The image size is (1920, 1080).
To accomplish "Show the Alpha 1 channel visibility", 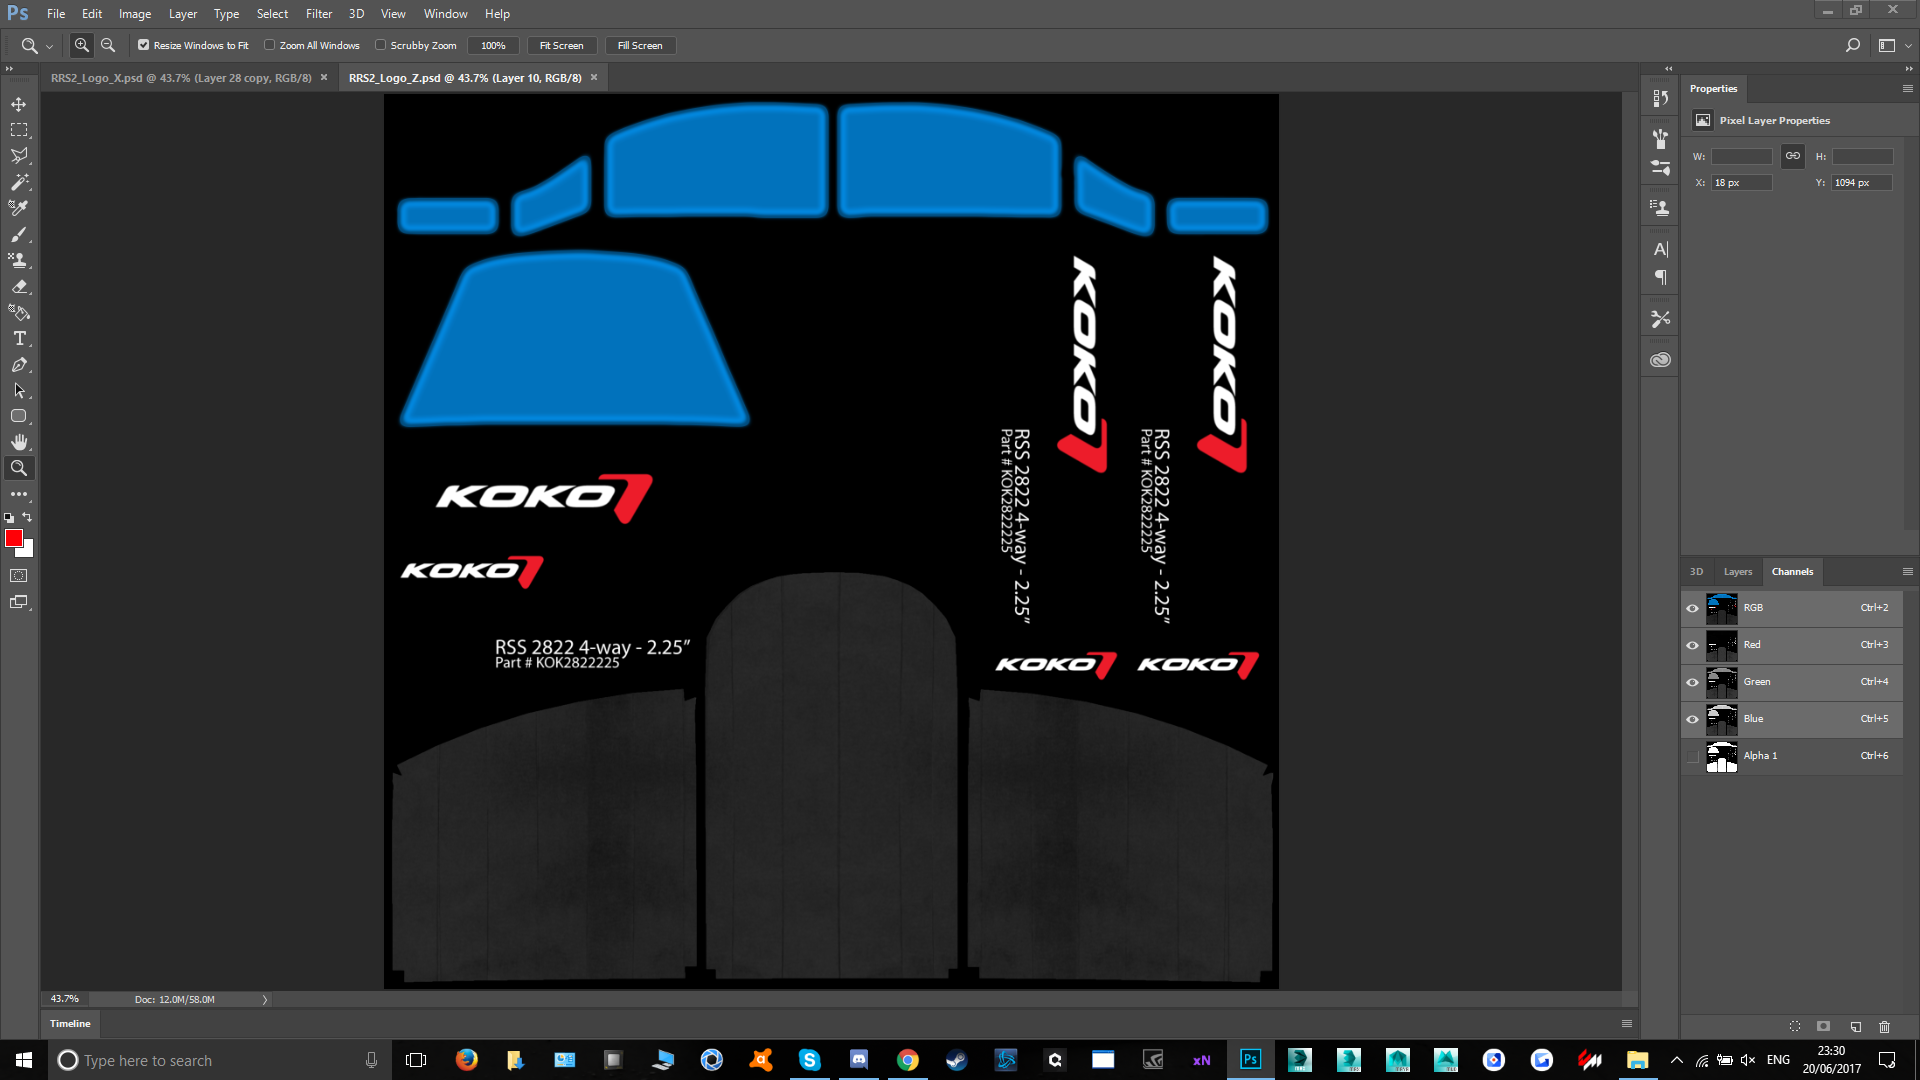I will coord(1692,756).
